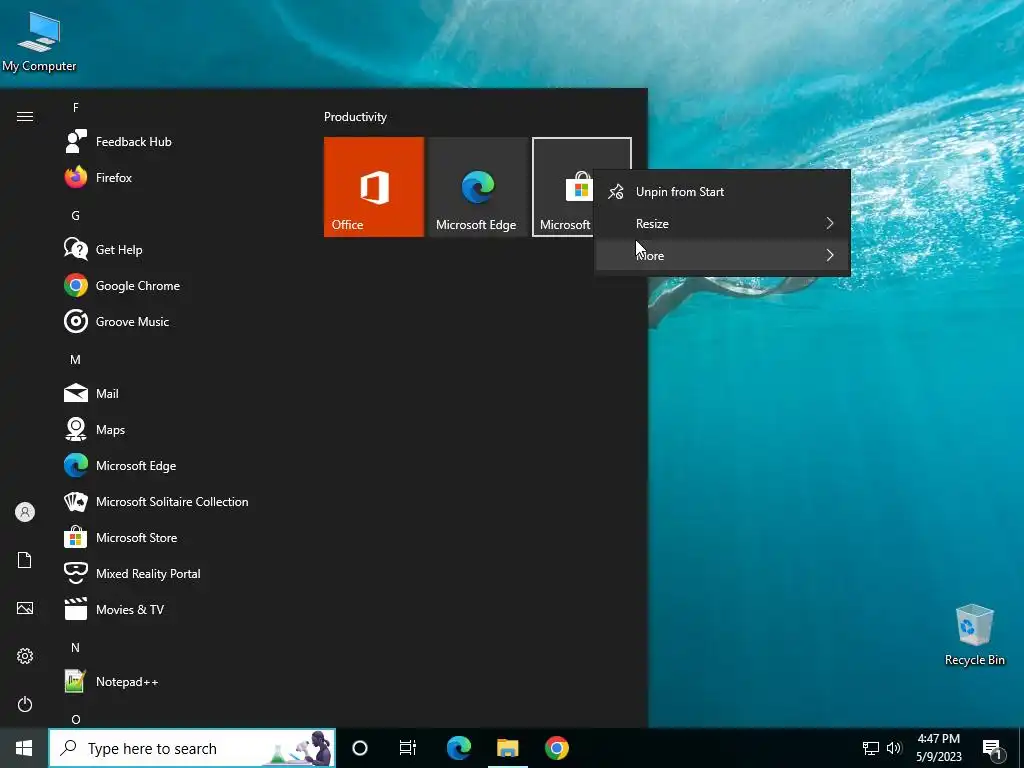Open the More submenu in context menu

tap(723, 255)
